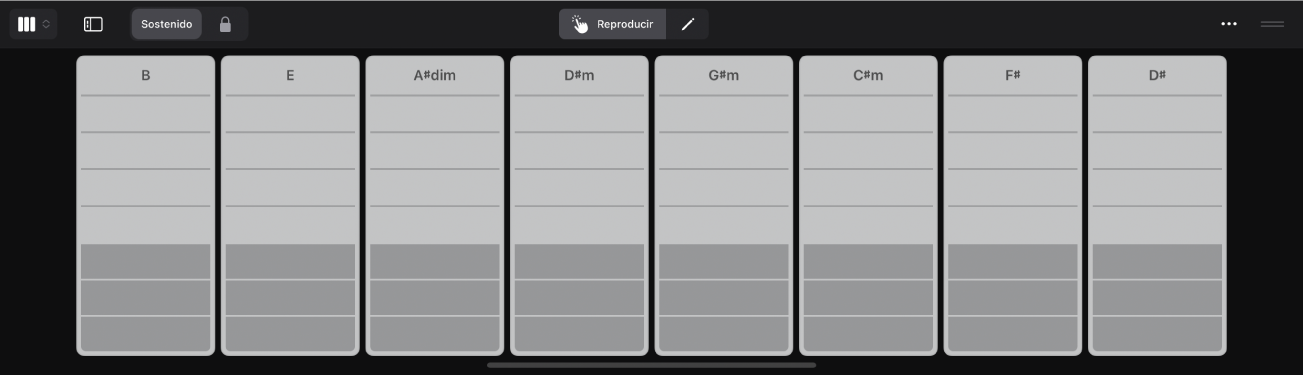The width and height of the screenshot is (1303, 375).
Task: Toggle the Sostenido sustain button
Action: (x=166, y=24)
